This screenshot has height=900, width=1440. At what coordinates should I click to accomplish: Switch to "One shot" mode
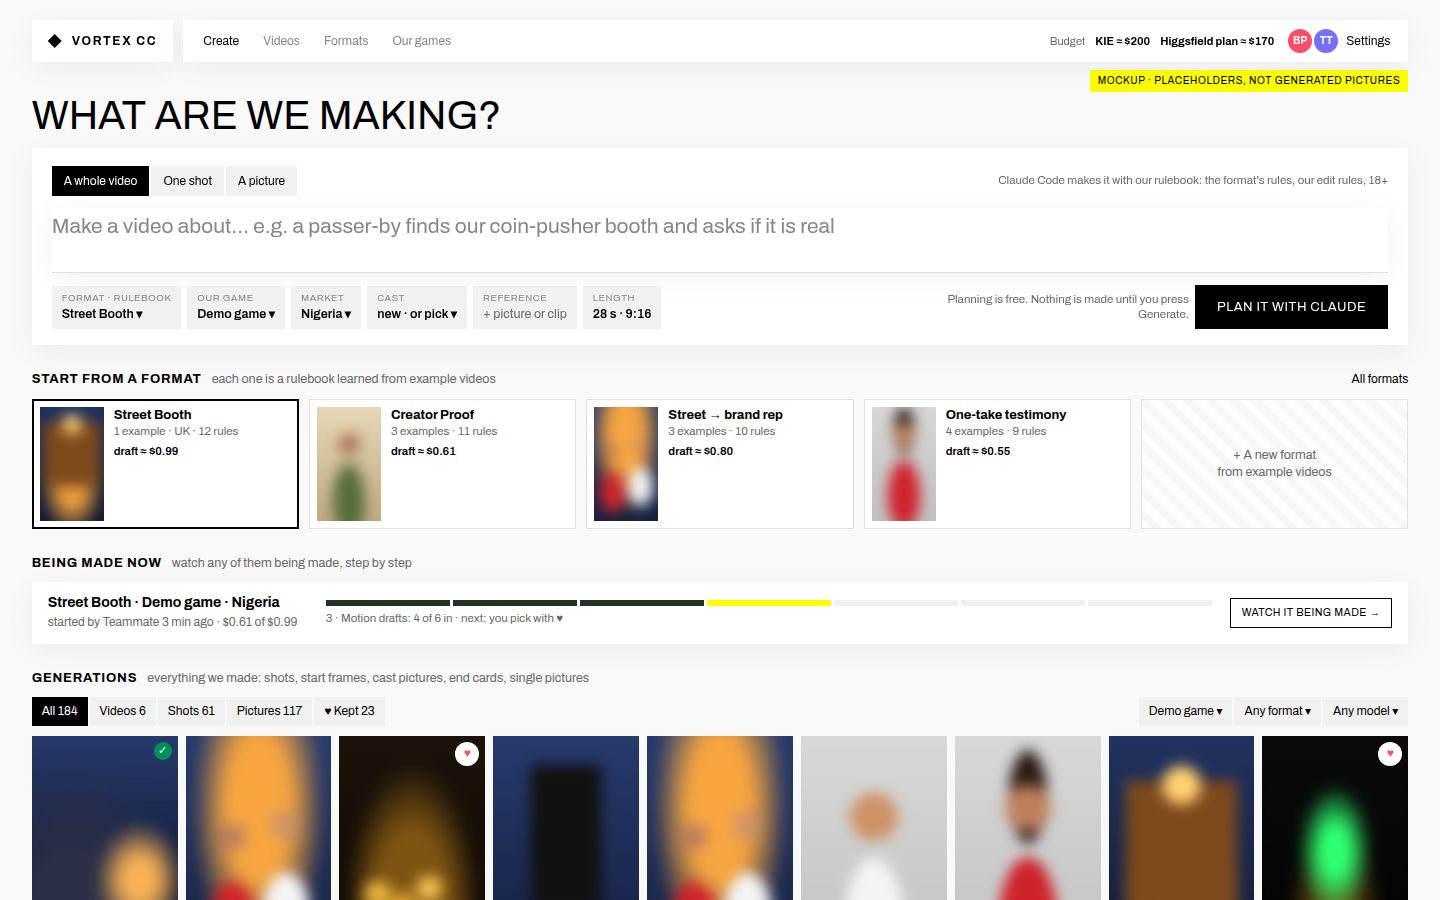pos(188,181)
